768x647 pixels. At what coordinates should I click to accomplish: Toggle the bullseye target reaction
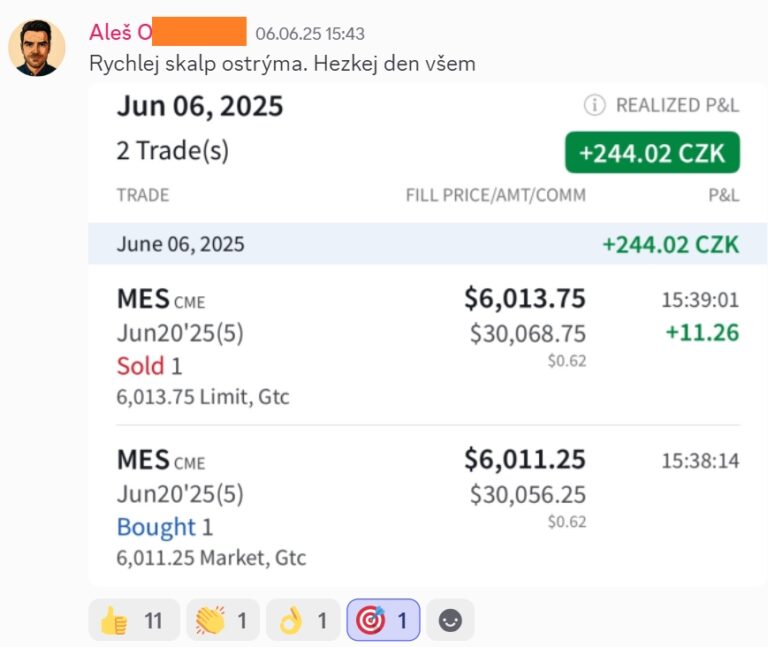pos(384,620)
